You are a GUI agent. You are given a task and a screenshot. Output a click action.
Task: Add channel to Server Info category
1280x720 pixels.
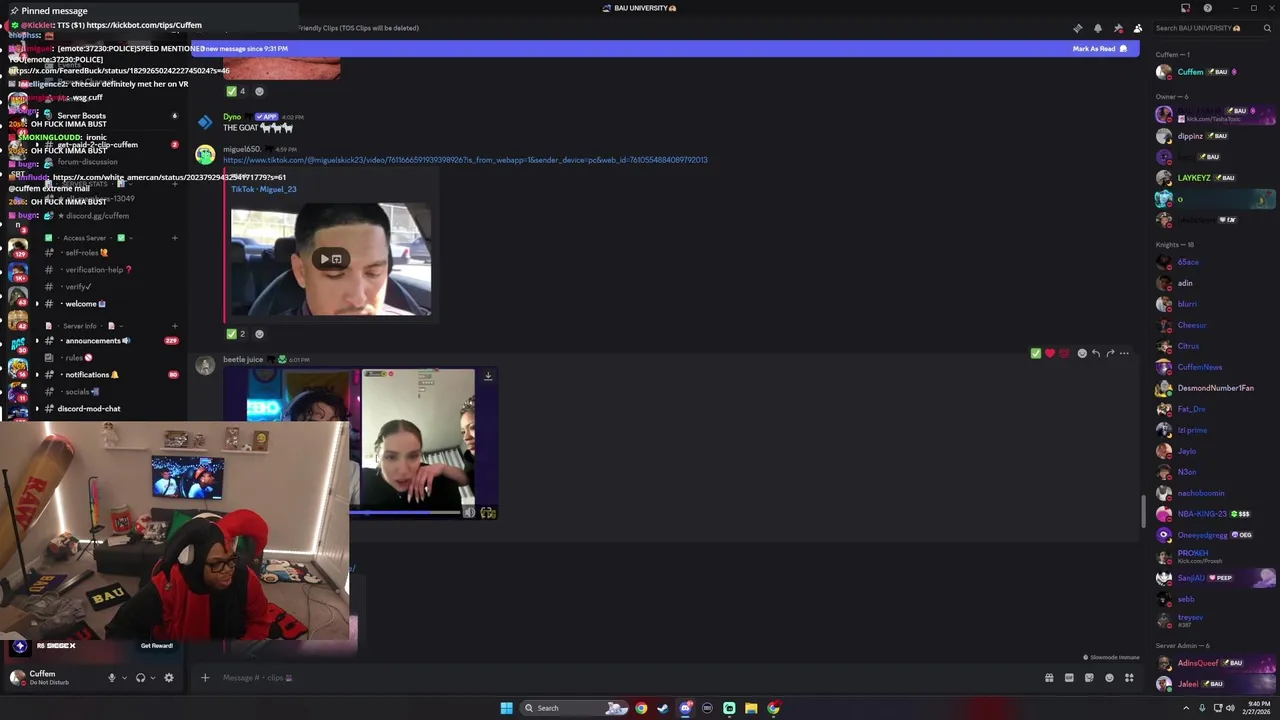pyautogui.click(x=174, y=326)
